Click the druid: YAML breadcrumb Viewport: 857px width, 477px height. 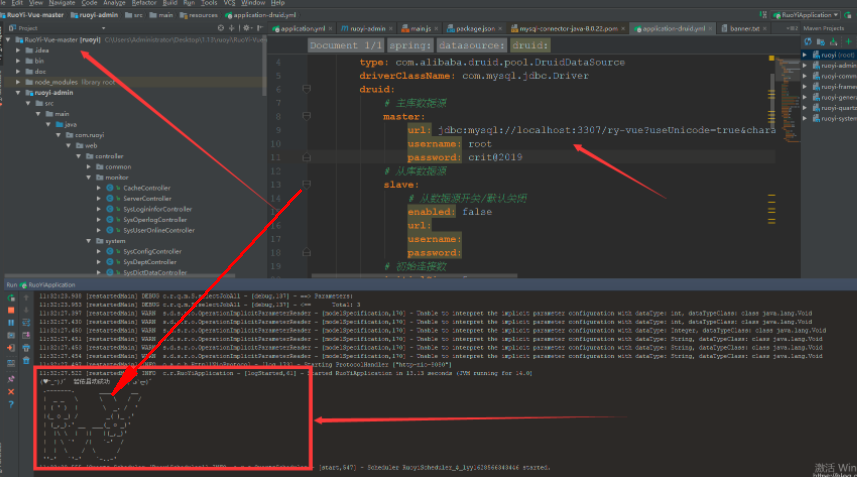530,45
